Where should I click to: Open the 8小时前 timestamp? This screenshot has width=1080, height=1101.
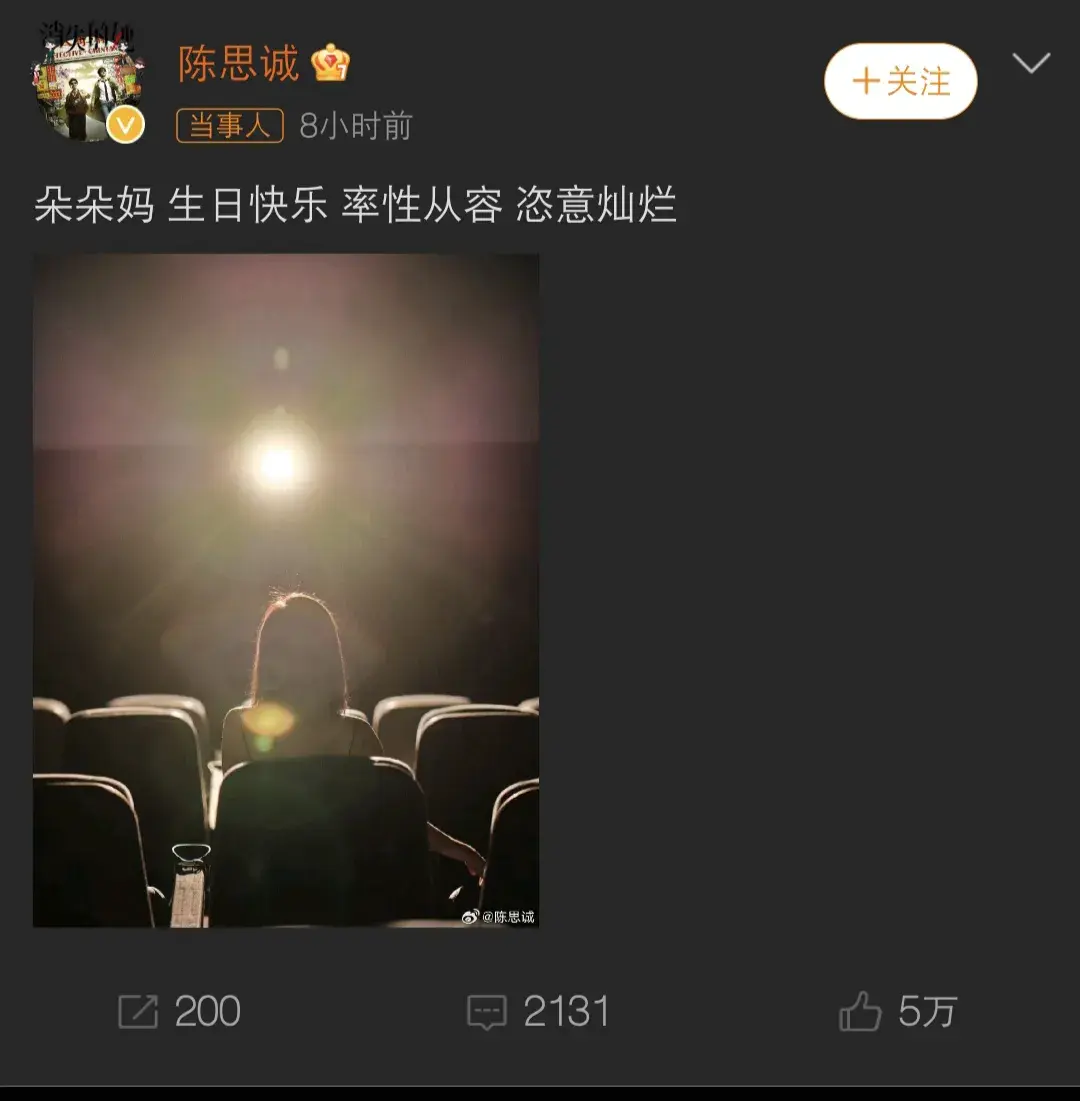coord(355,126)
